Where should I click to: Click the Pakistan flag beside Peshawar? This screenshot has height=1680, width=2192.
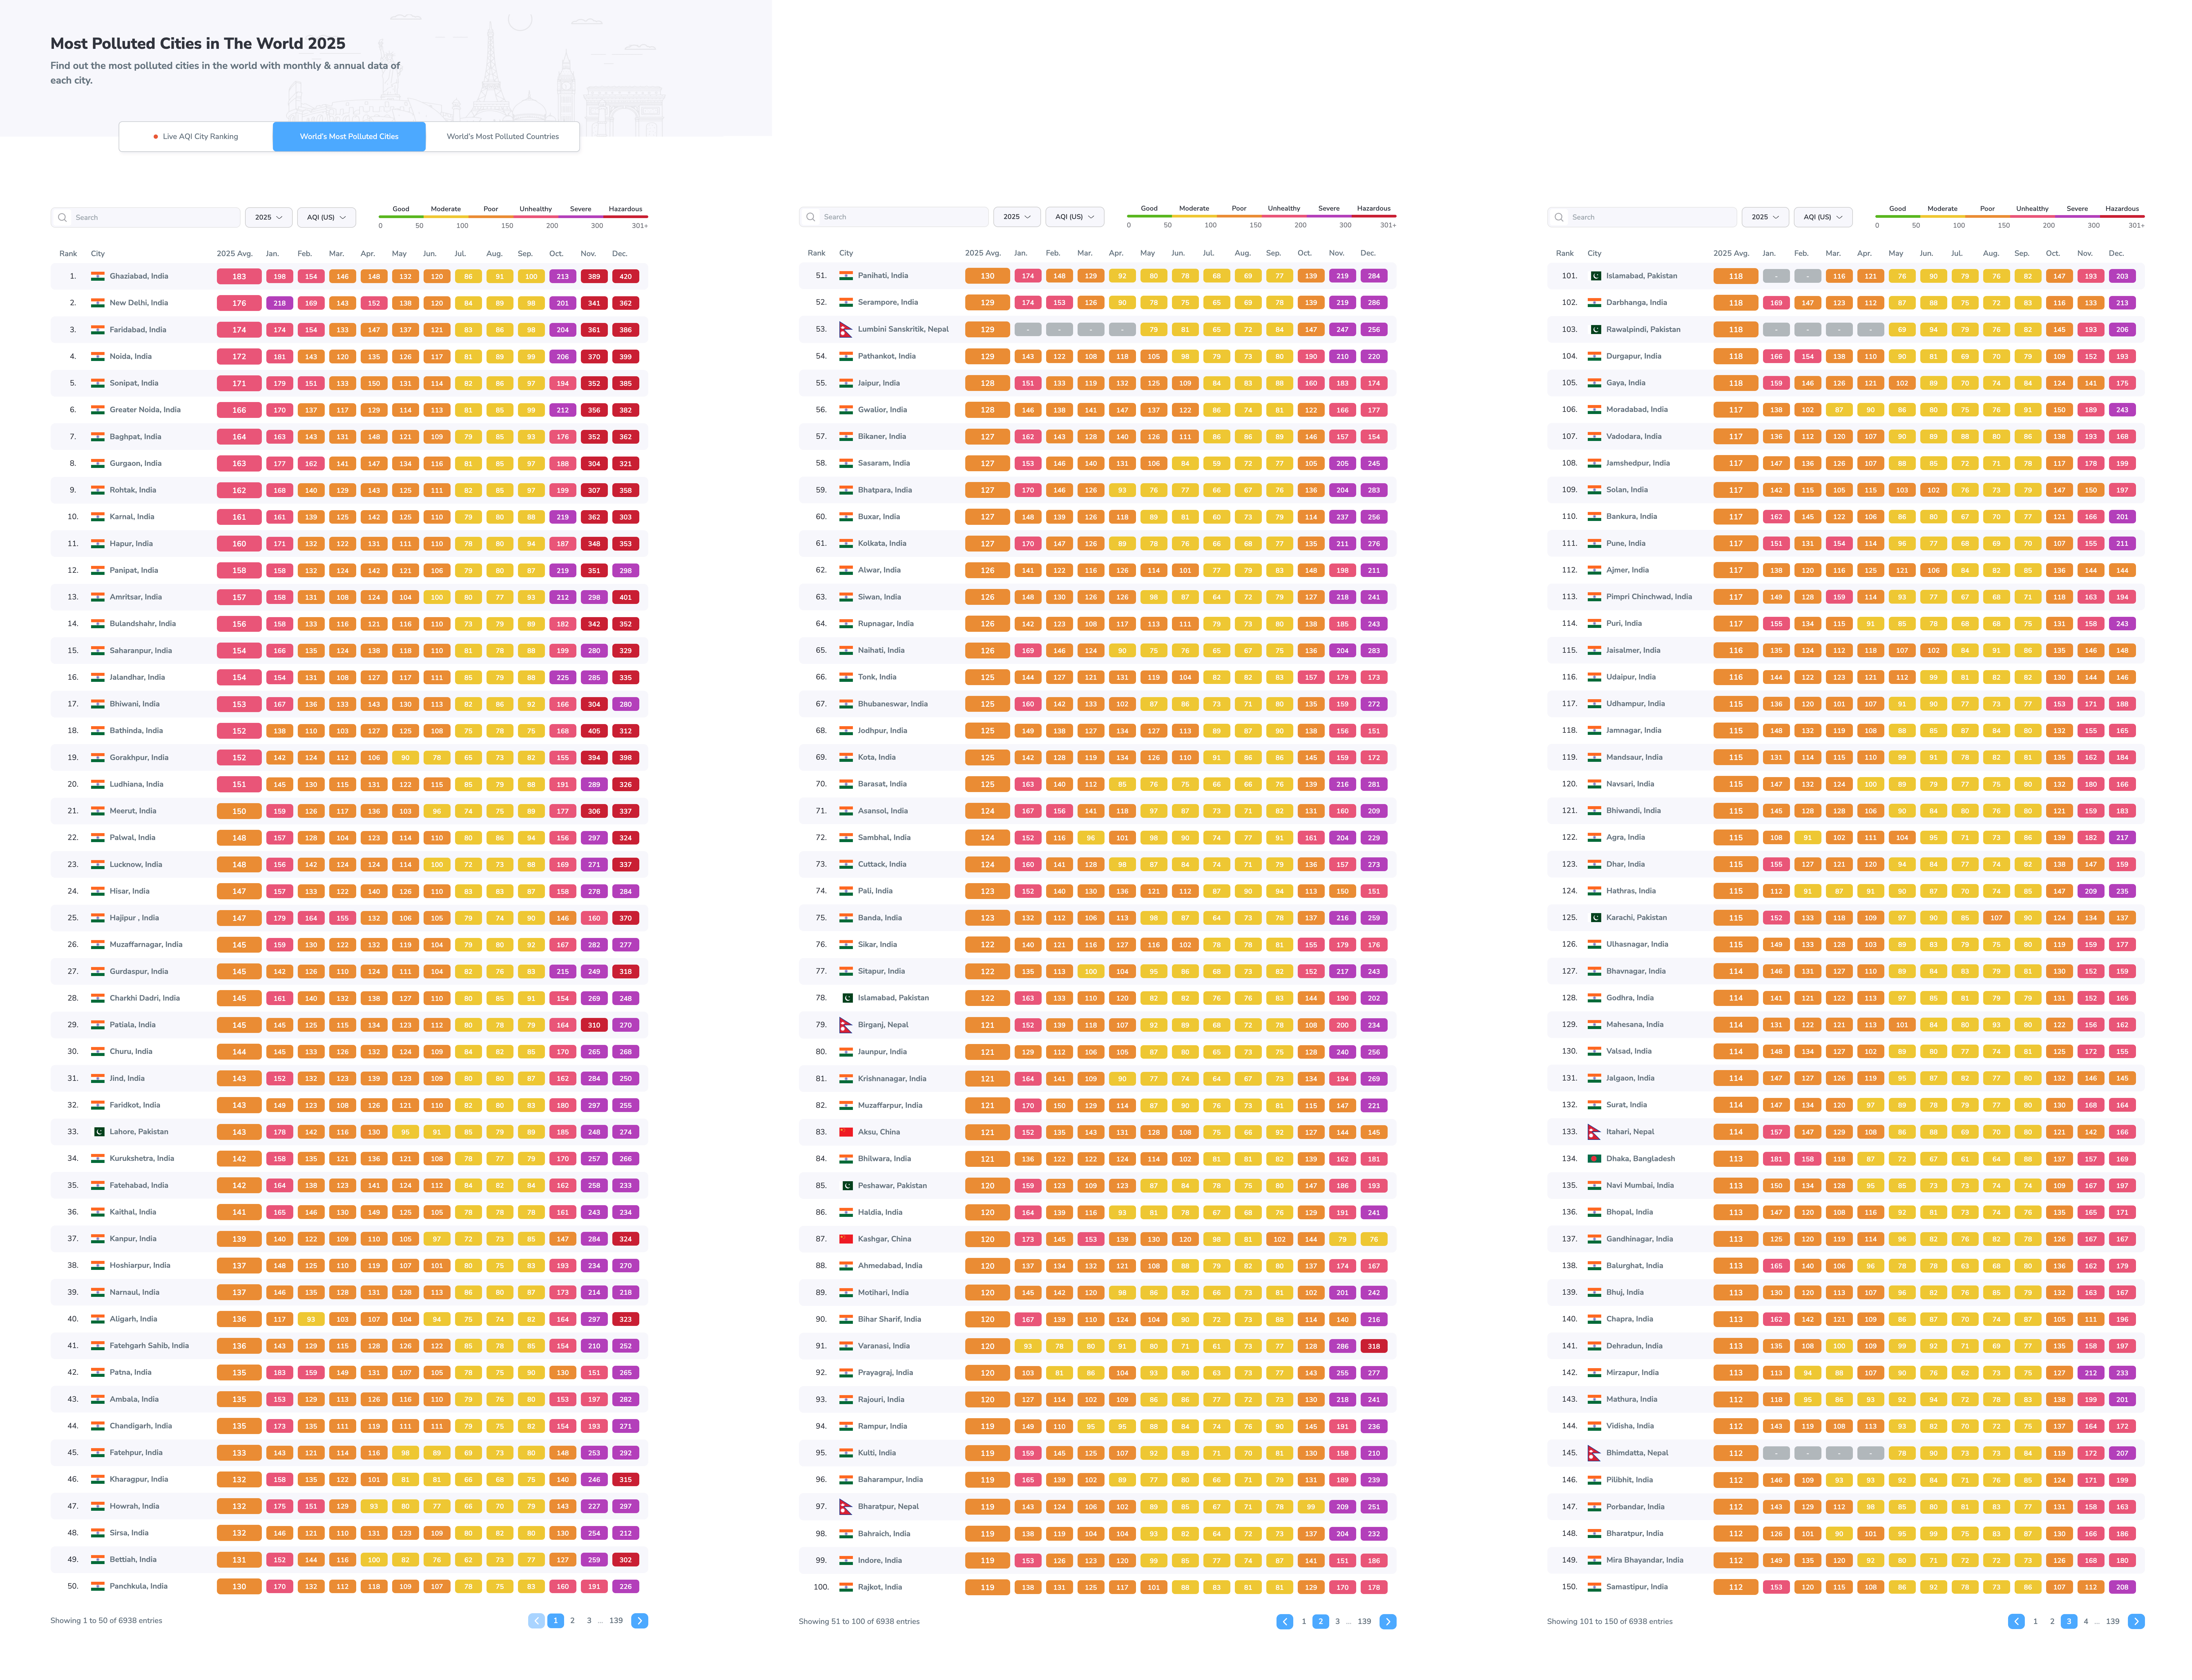pos(846,1186)
